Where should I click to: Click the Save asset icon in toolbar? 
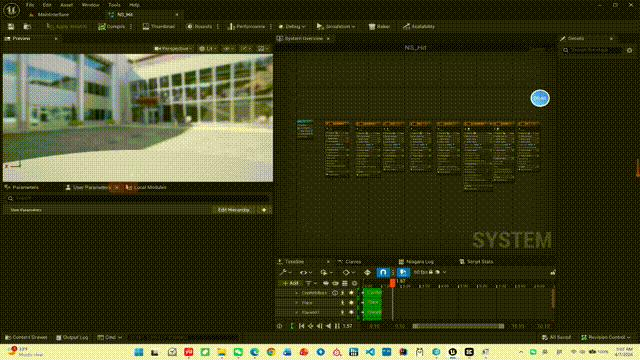click(x=11, y=27)
